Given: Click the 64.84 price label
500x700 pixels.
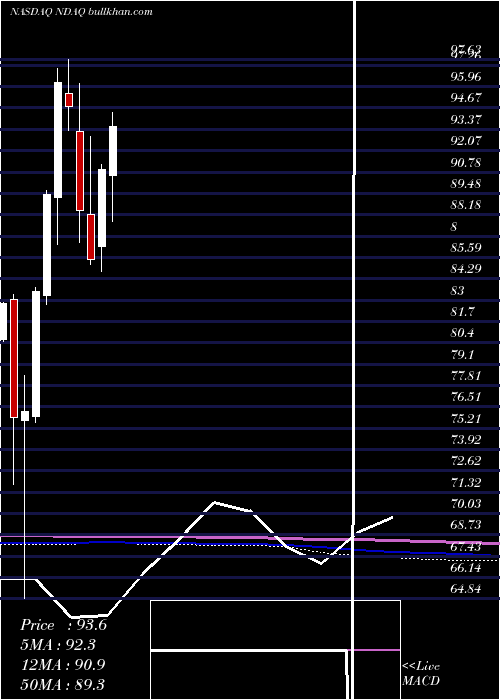Looking at the screenshot, I should [x=466, y=589].
